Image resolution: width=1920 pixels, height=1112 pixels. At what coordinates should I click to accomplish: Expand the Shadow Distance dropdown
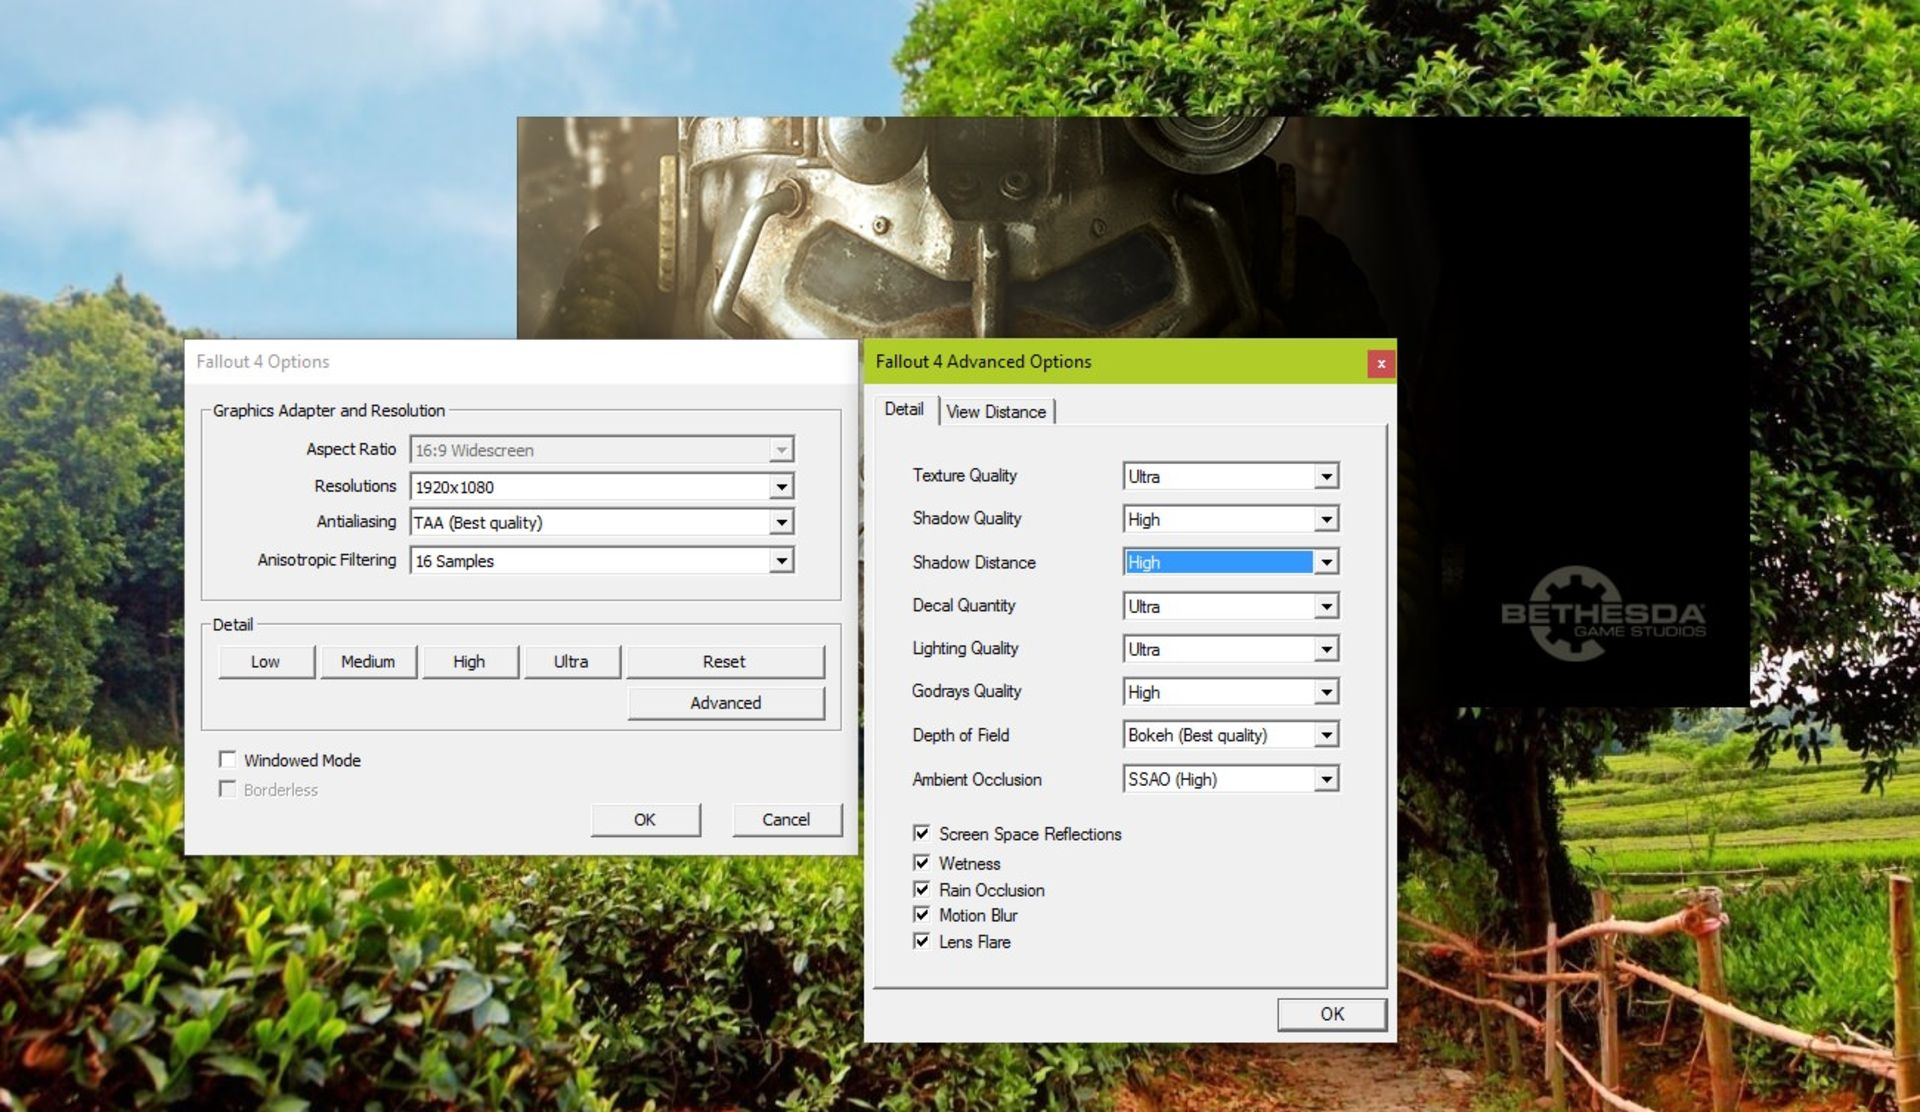tap(1326, 563)
